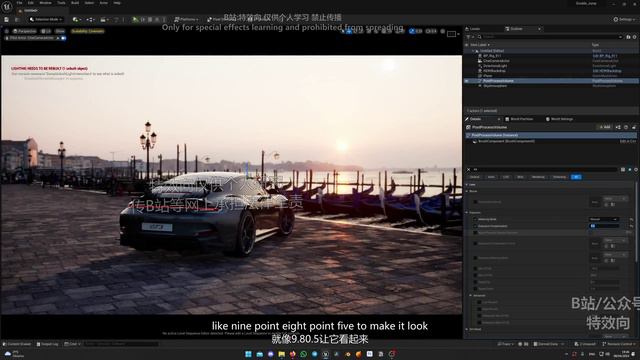Image resolution: width=640 pixels, height=360 pixels.
Task: Click the Details property matrix grid icon
Action: (x=623, y=169)
